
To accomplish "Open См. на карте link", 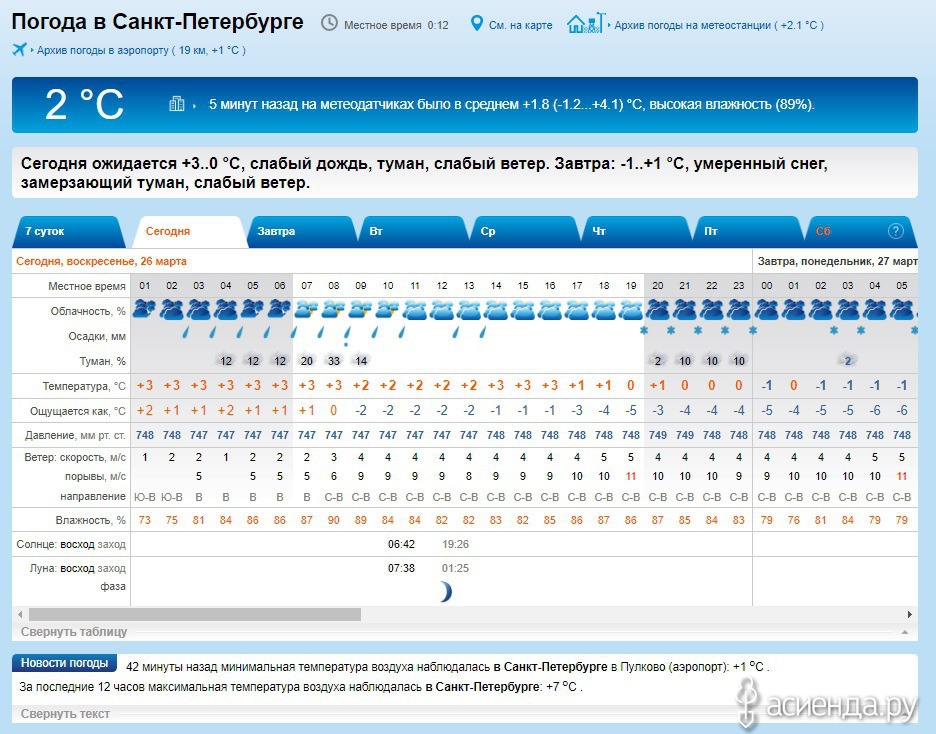I will 521,26.
